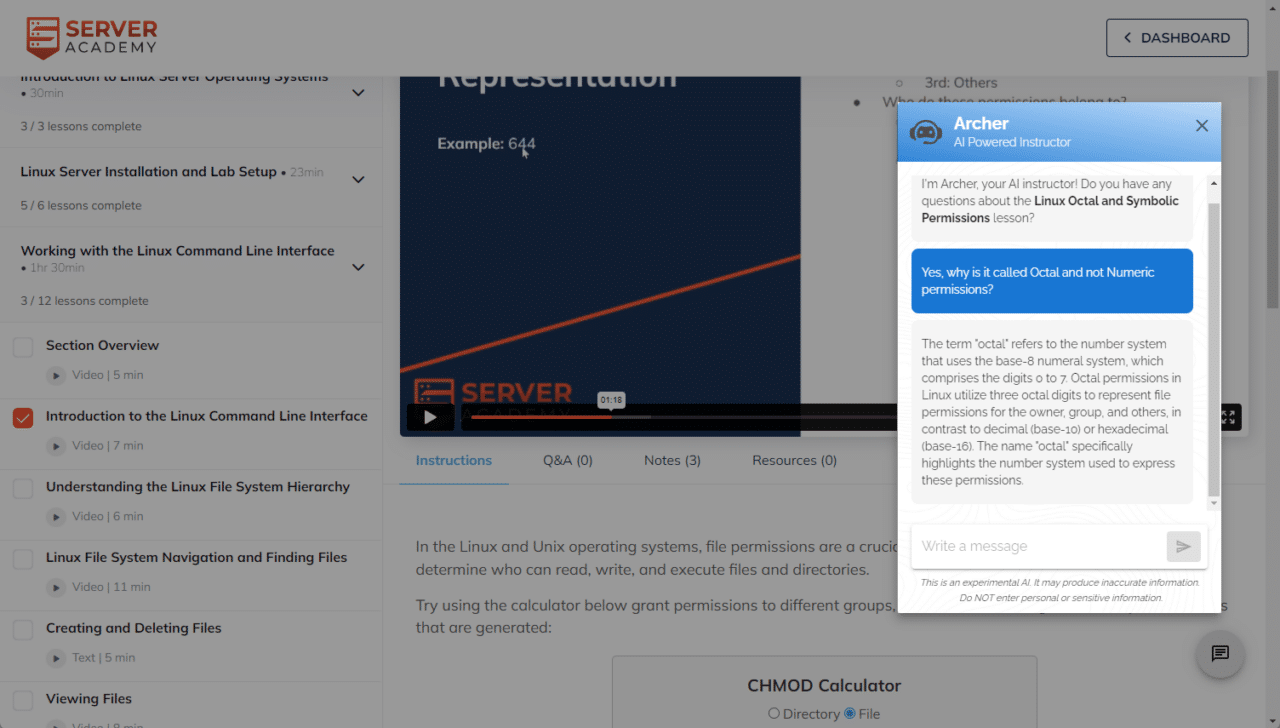Select the Directory radio button
The width and height of the screenshot is (1280, 728).
(774, 713)
